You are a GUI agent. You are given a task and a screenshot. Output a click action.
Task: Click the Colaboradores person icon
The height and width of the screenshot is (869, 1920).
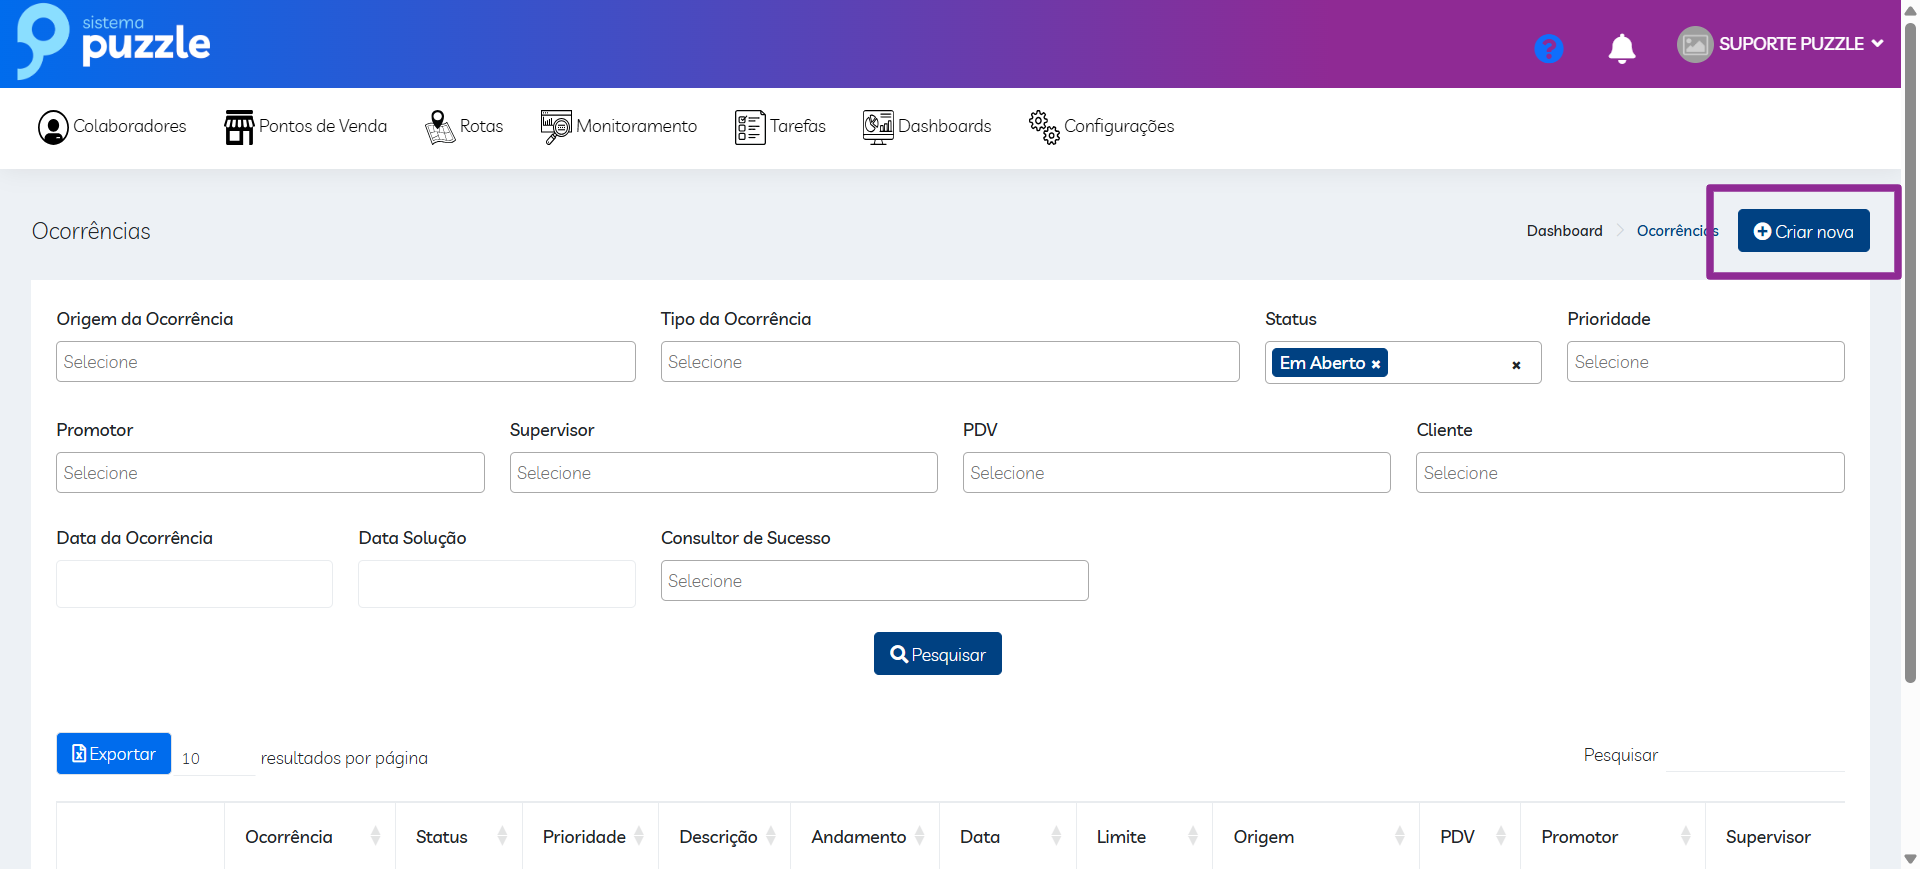tap(53, 127)
